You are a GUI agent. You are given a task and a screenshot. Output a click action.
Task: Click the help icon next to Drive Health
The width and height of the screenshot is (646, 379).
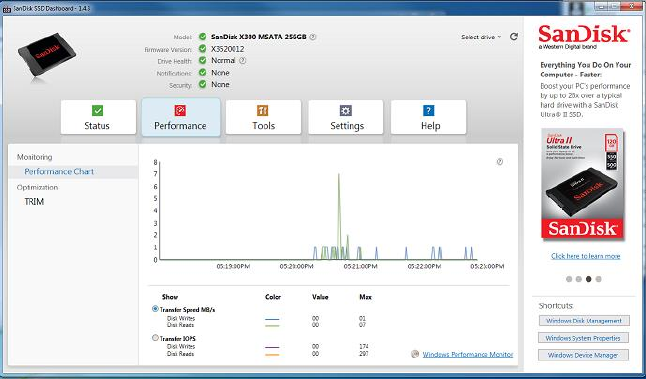(x=243, y=61)
